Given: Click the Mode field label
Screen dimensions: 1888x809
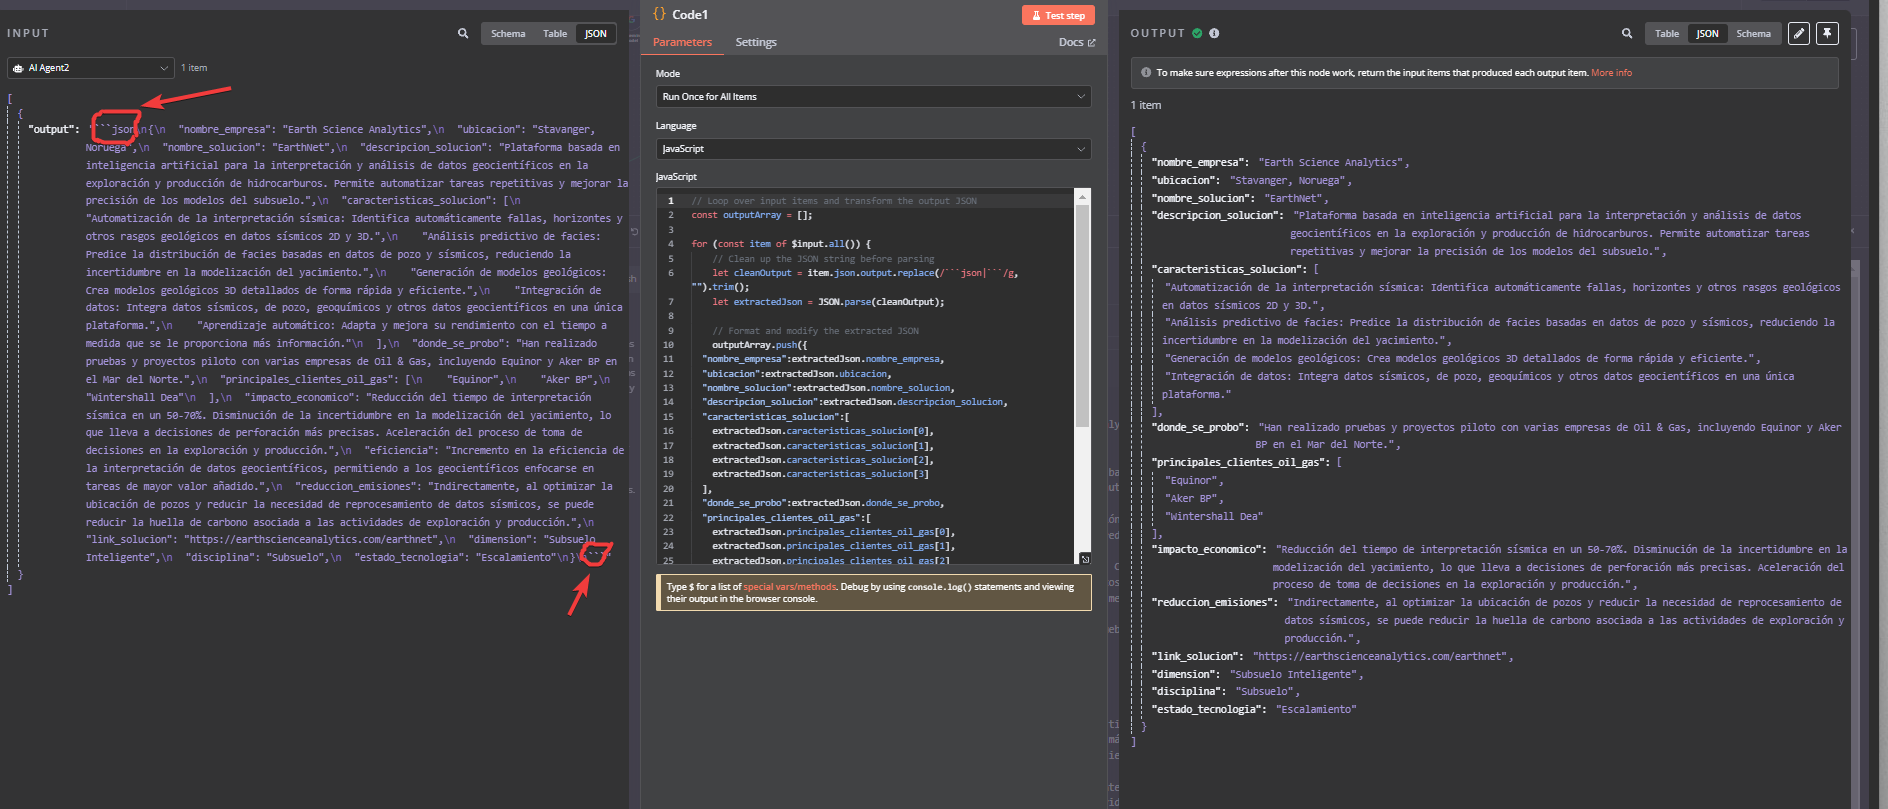Looking at the screenshot, I should 668,74.
